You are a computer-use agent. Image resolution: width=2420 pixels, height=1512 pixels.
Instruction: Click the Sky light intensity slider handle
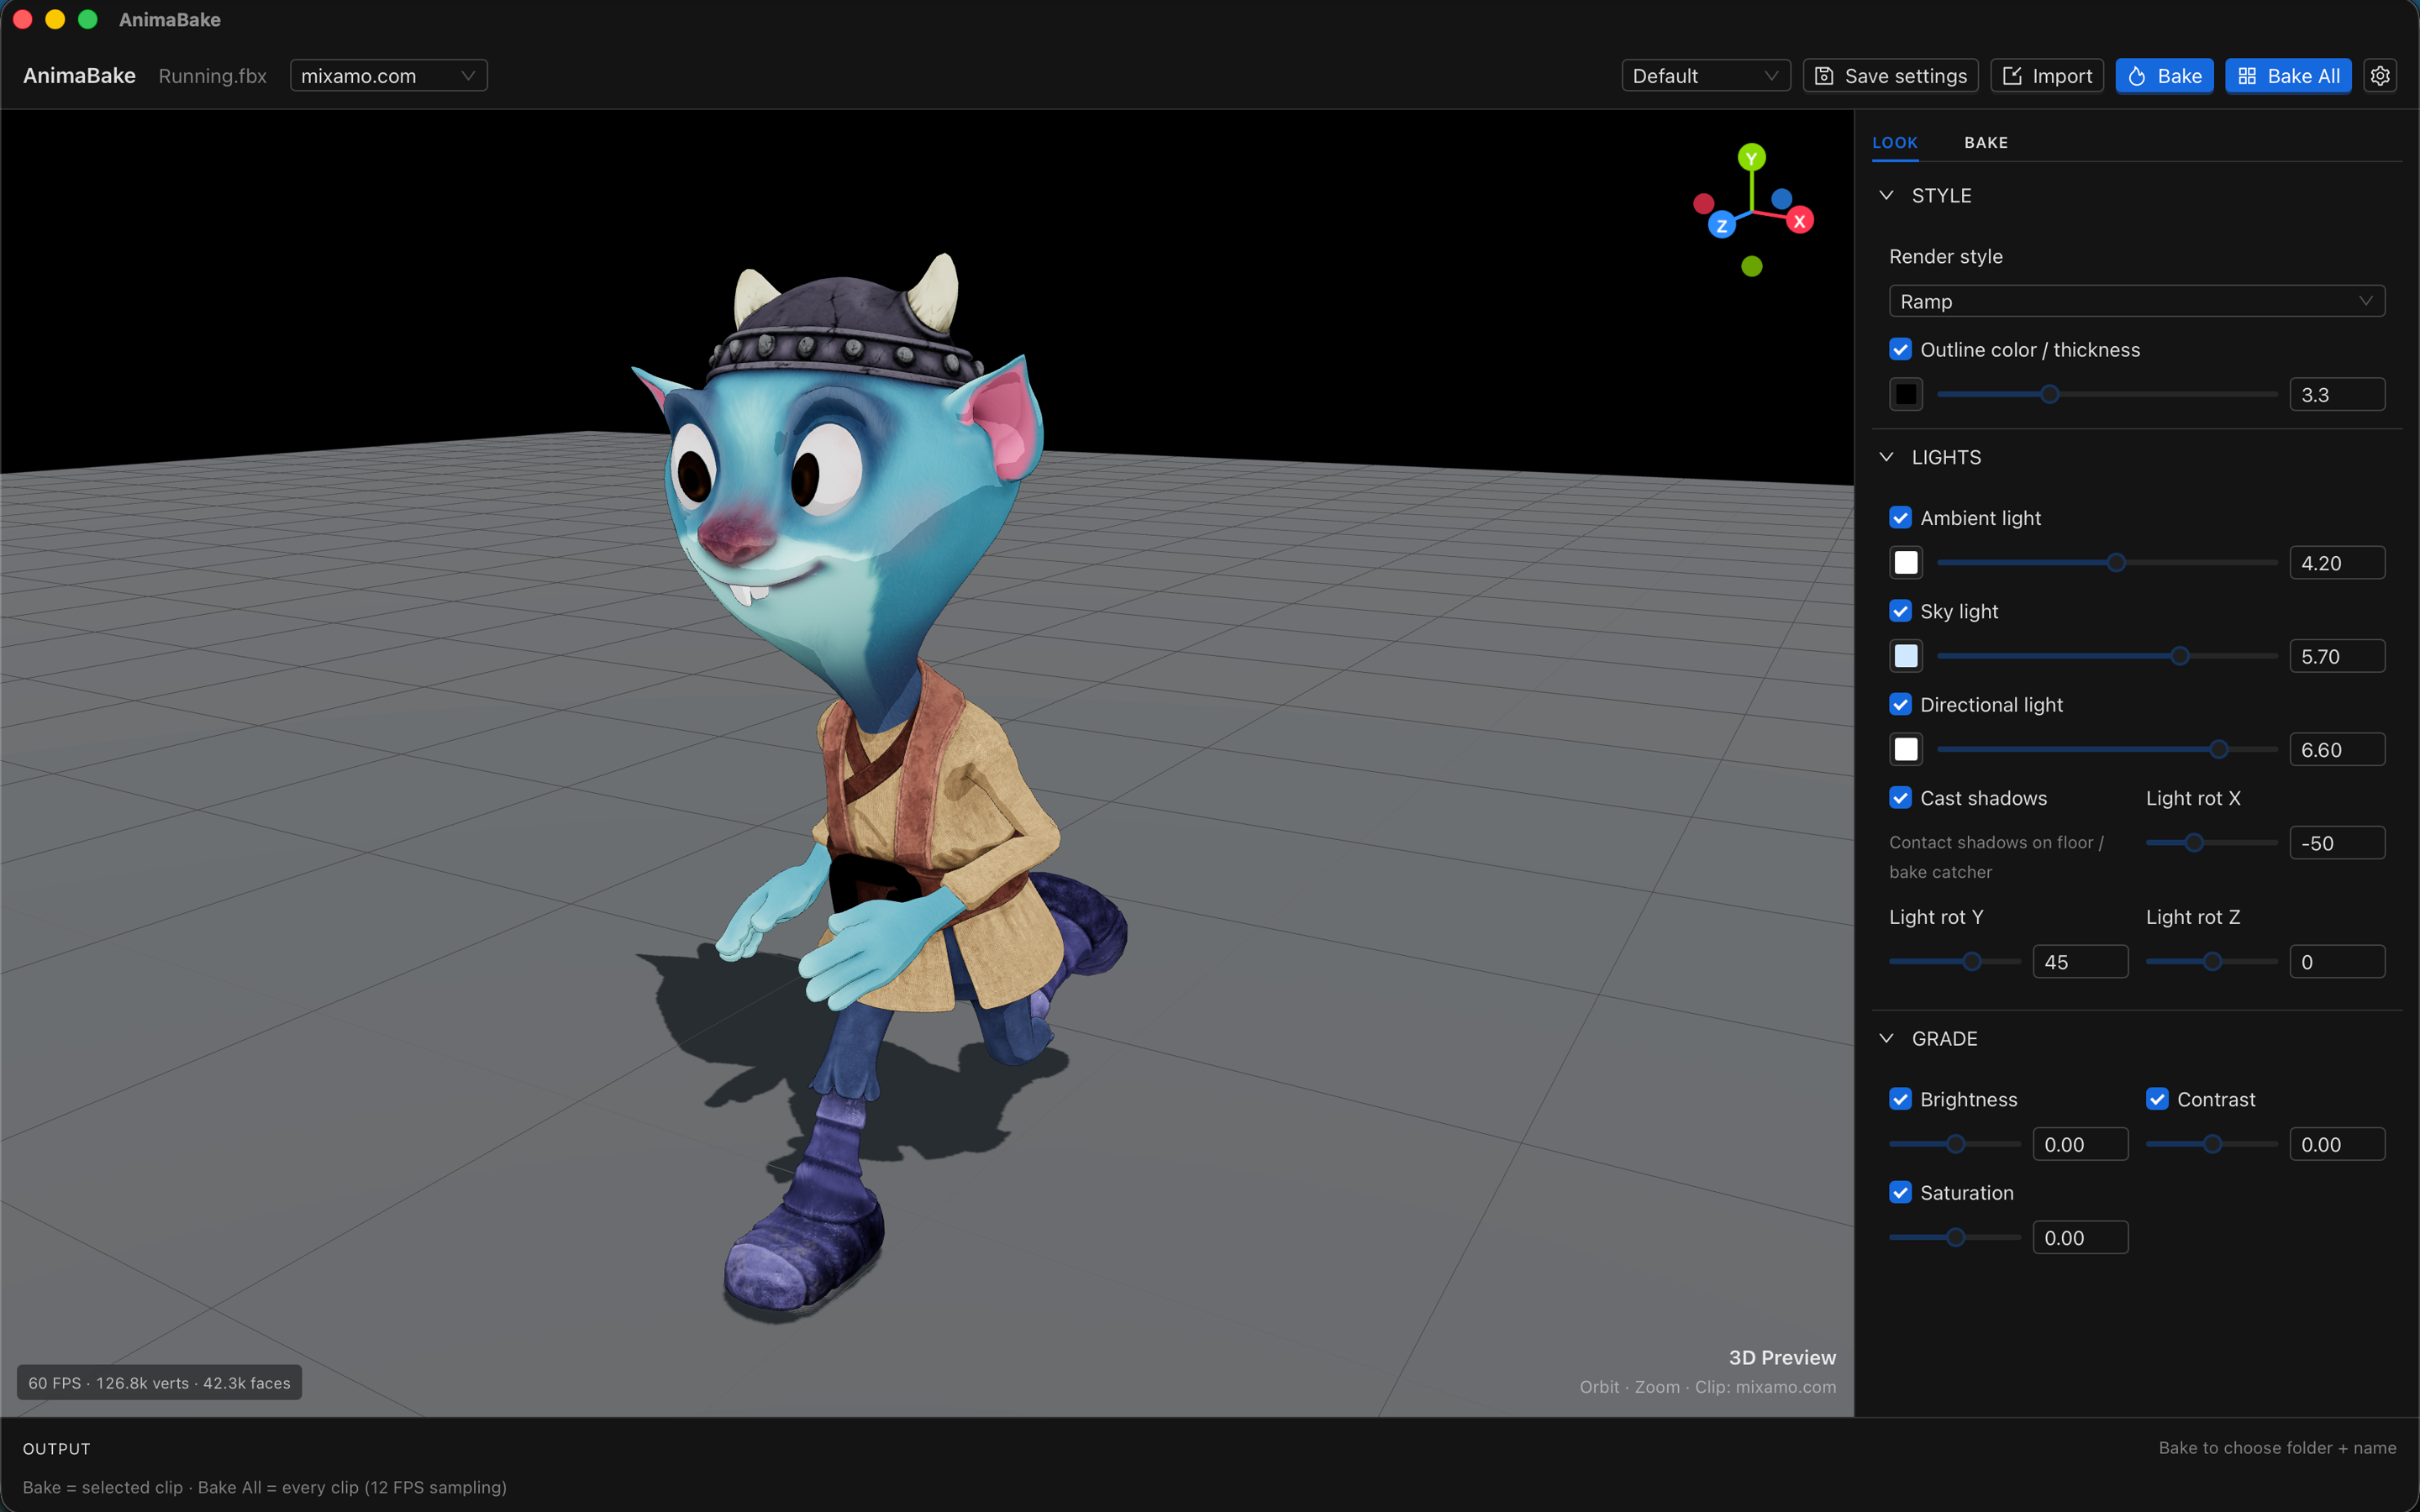2180,656
